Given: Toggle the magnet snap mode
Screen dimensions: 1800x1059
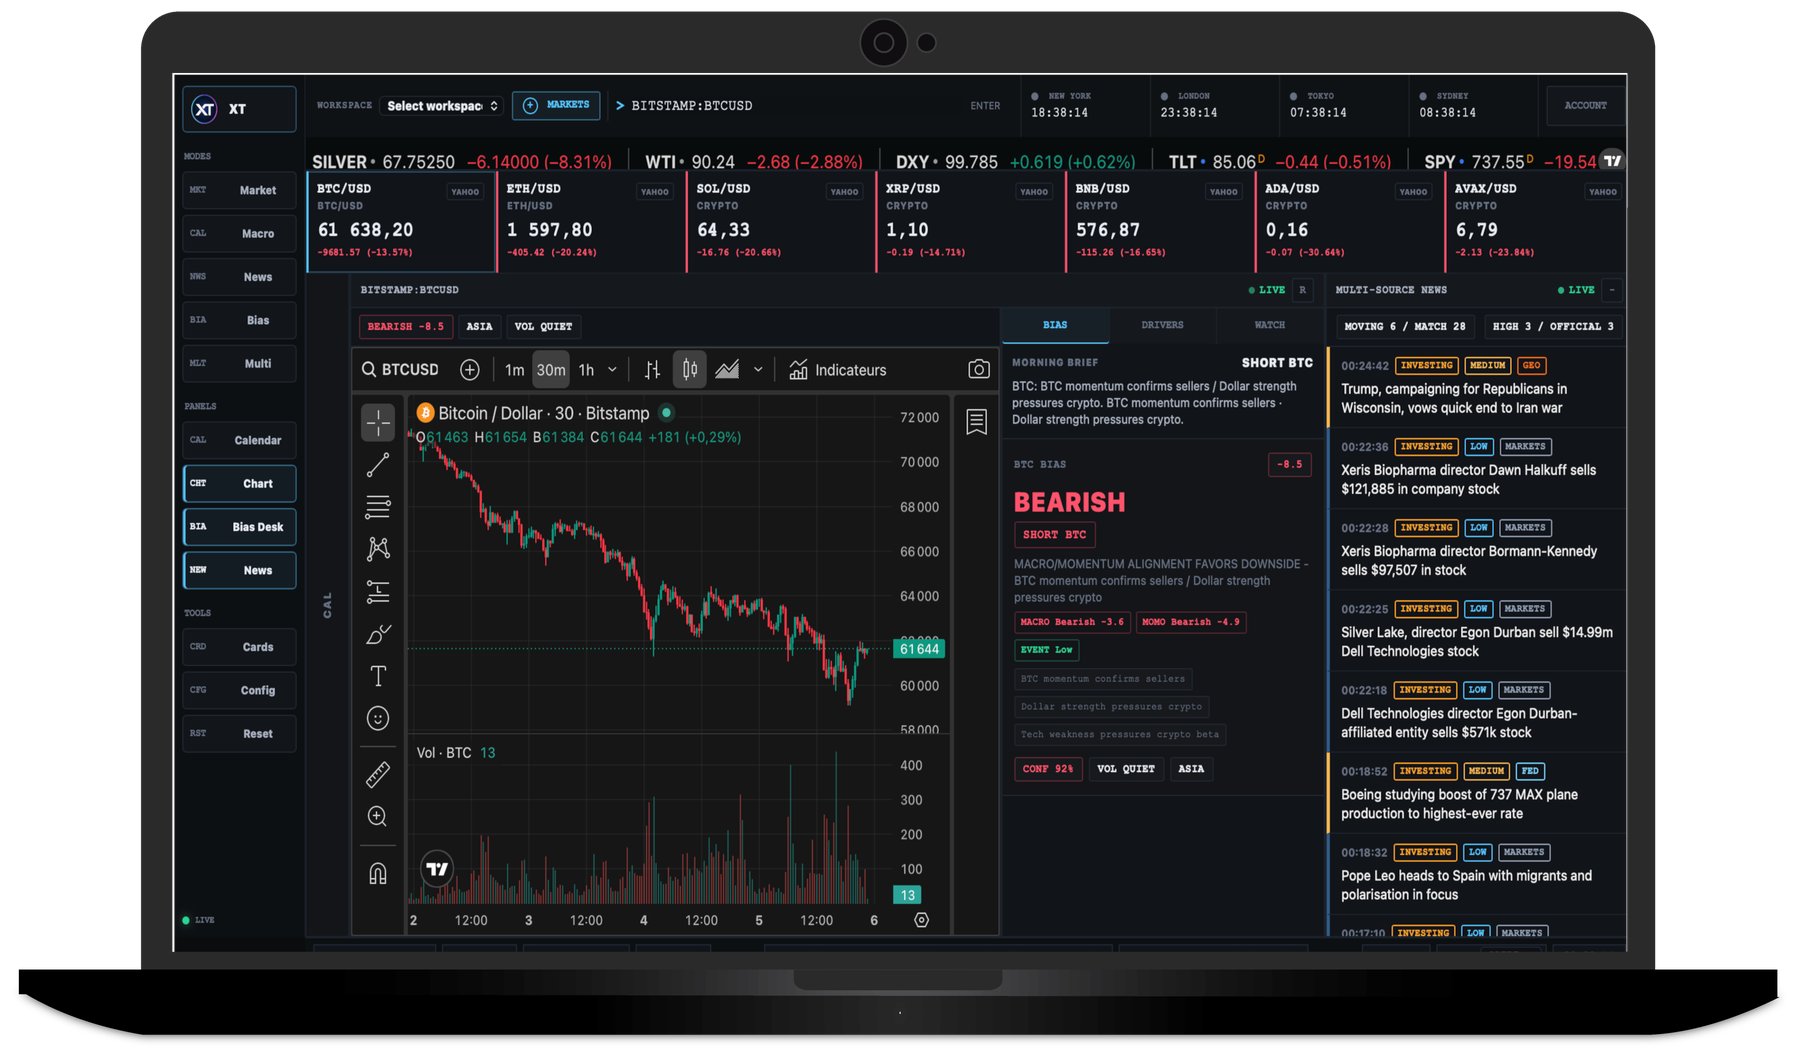Looking at the screenshot, I should click(378, 874).
